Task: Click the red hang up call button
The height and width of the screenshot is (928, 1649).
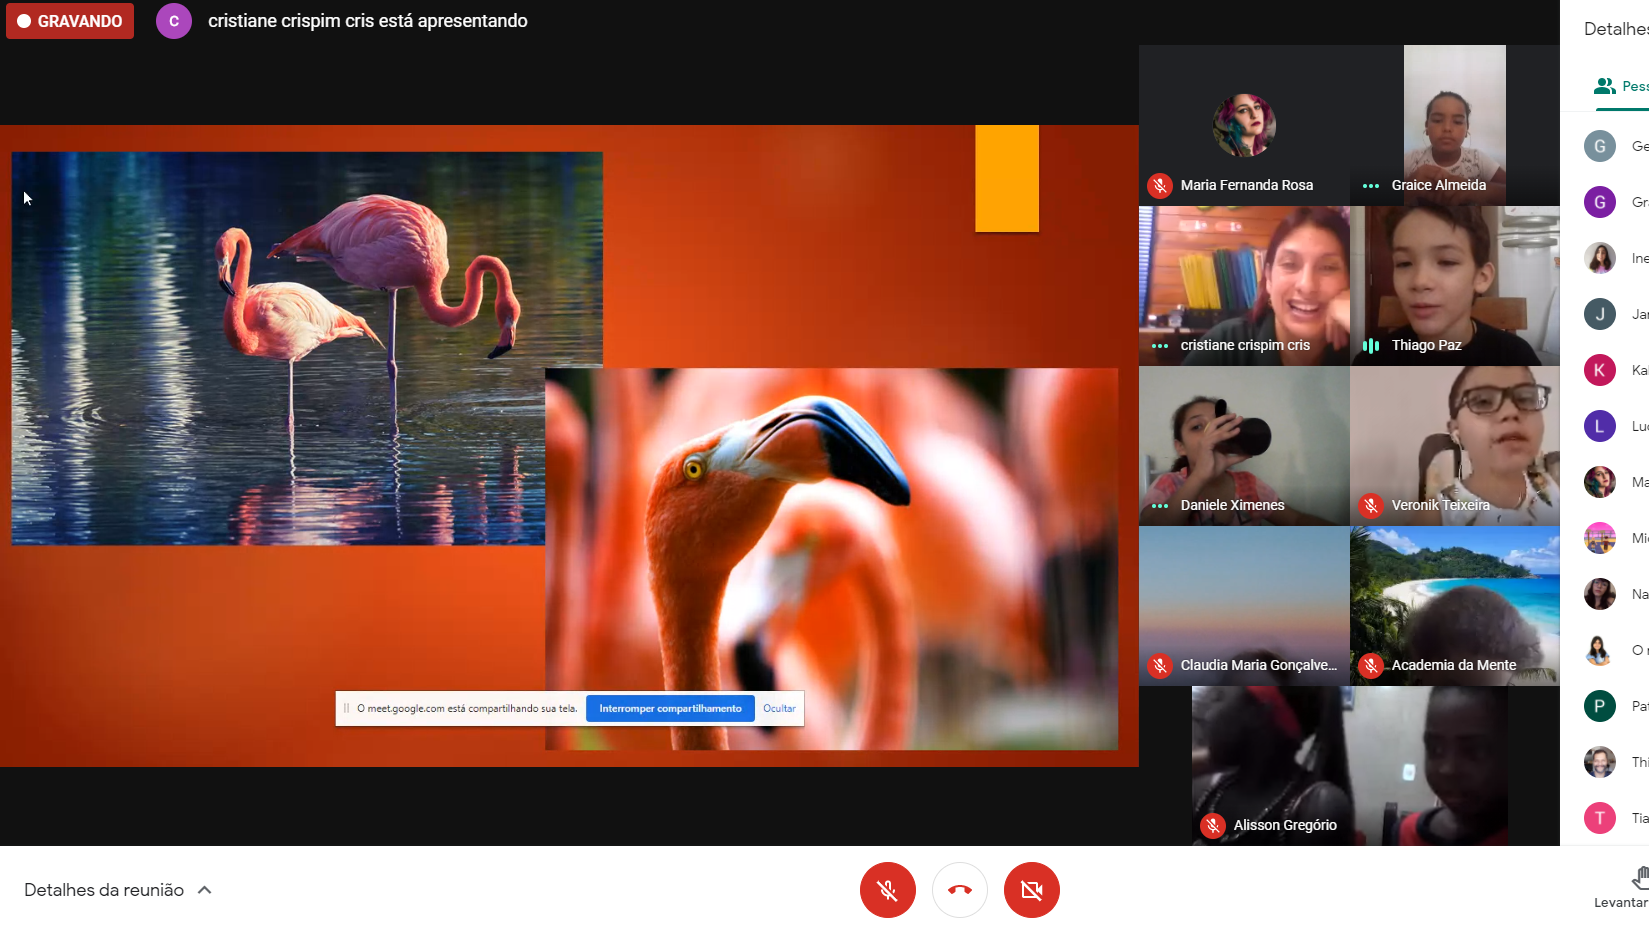Action: coord(959,889)
